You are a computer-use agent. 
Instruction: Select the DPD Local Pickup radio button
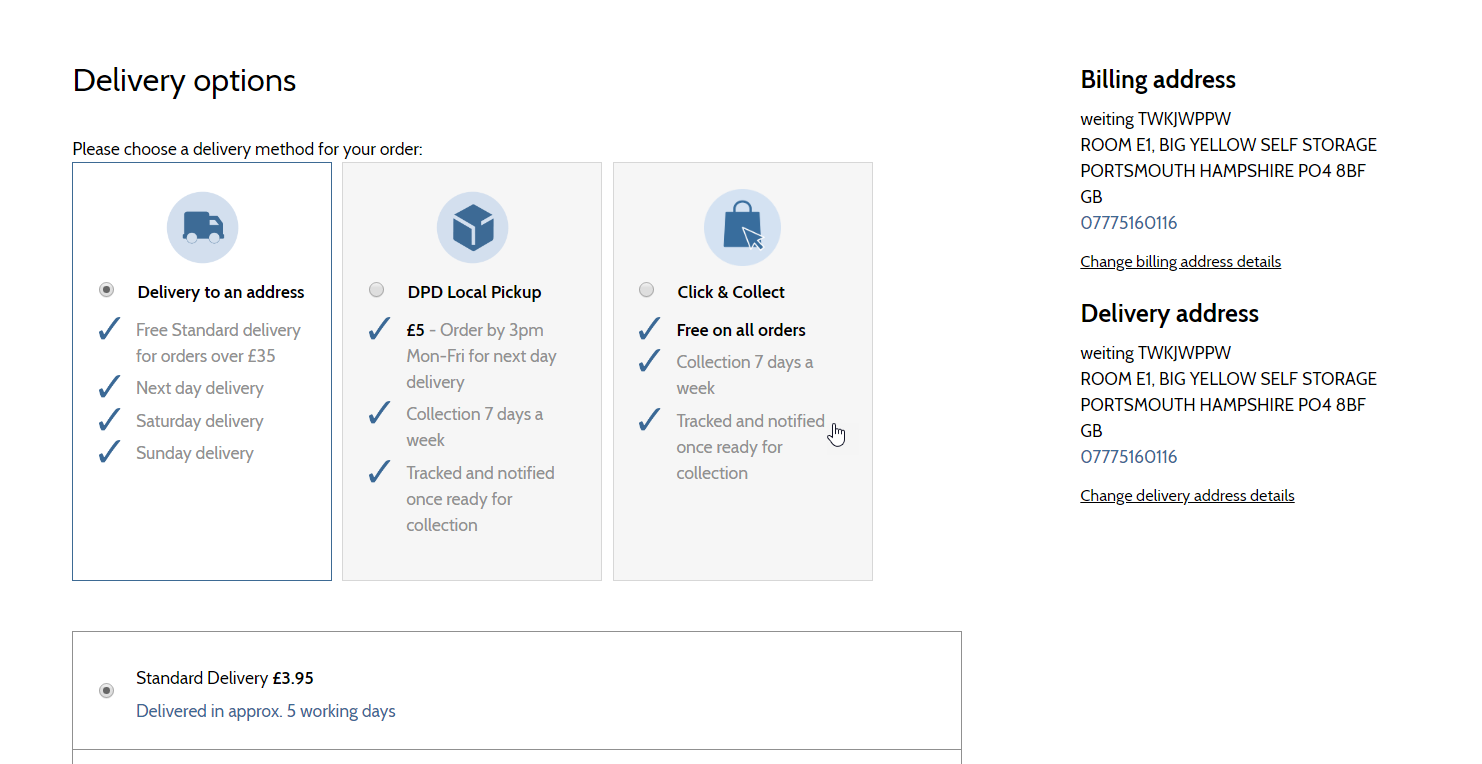click(x=376, y=290)
